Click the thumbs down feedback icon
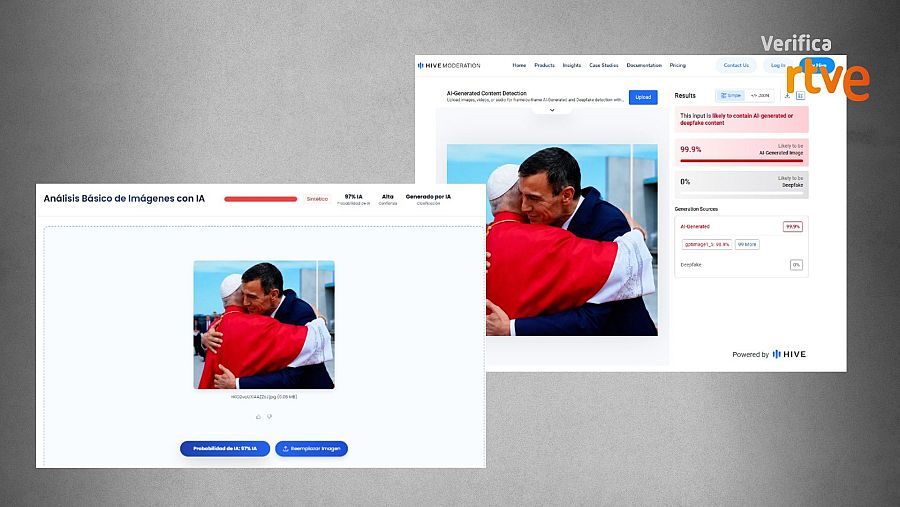Image resolution: width=900 pixels, height=507 pixels. (x=269, y=417)
